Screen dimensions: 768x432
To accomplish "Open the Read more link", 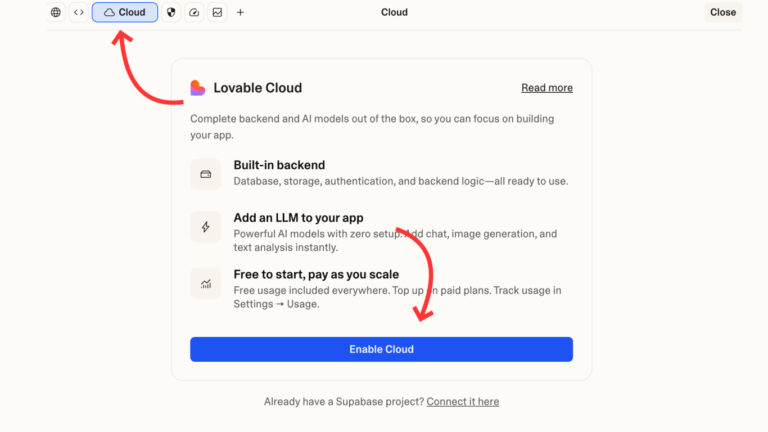I will click(x=547, y=88).
